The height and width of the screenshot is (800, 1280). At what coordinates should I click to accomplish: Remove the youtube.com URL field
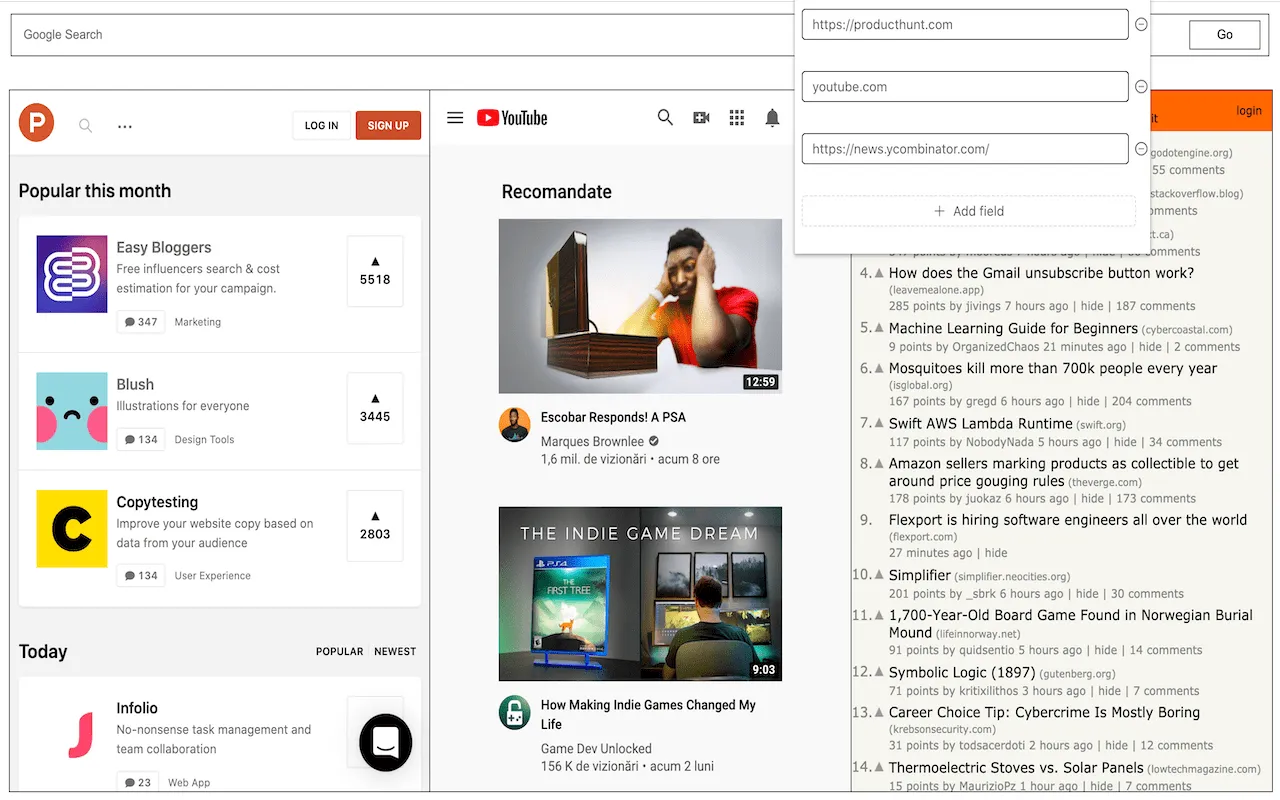pyautogui.click(x=1141, y=87)
